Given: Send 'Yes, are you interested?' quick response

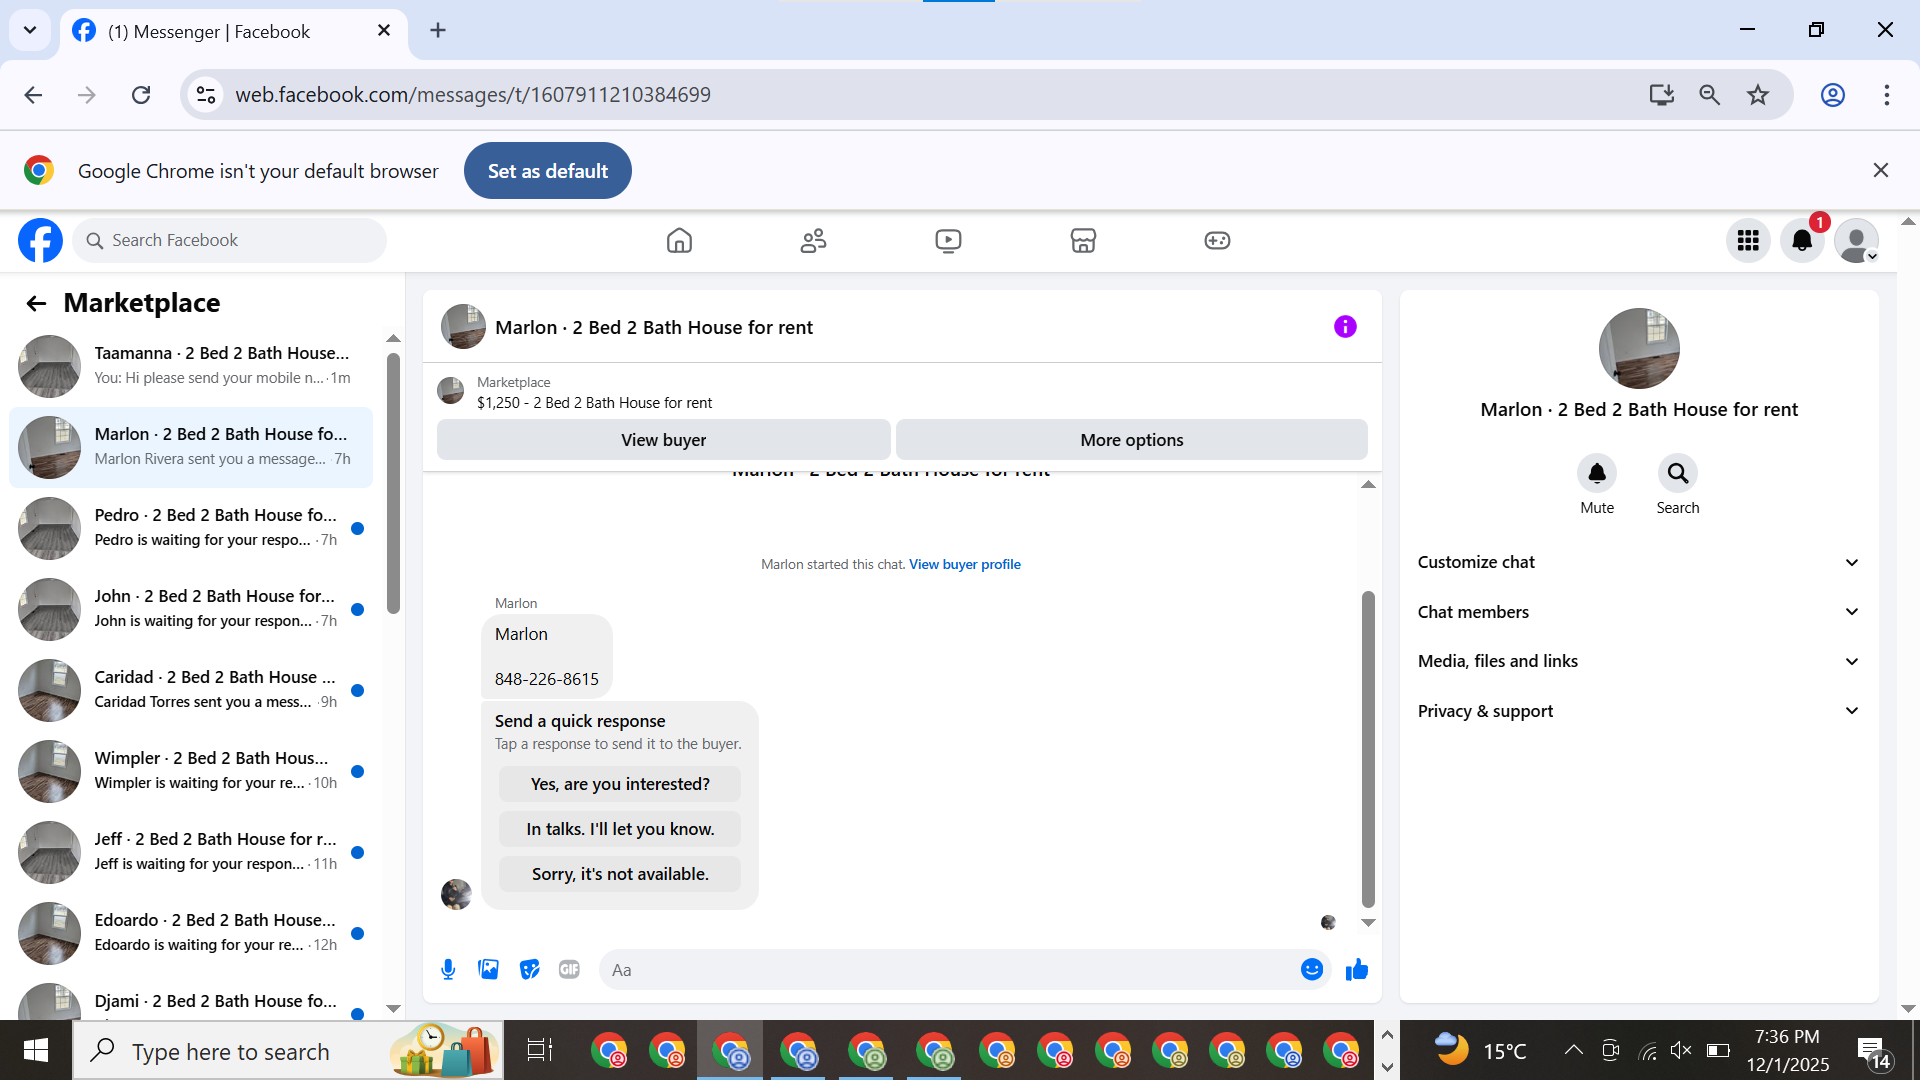Looking at the screenshot, I should 620,784.
